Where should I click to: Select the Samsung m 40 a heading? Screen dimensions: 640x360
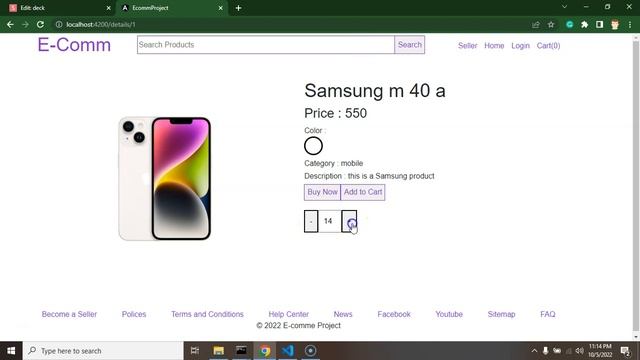pyautogui.click(x=375, y=91)
